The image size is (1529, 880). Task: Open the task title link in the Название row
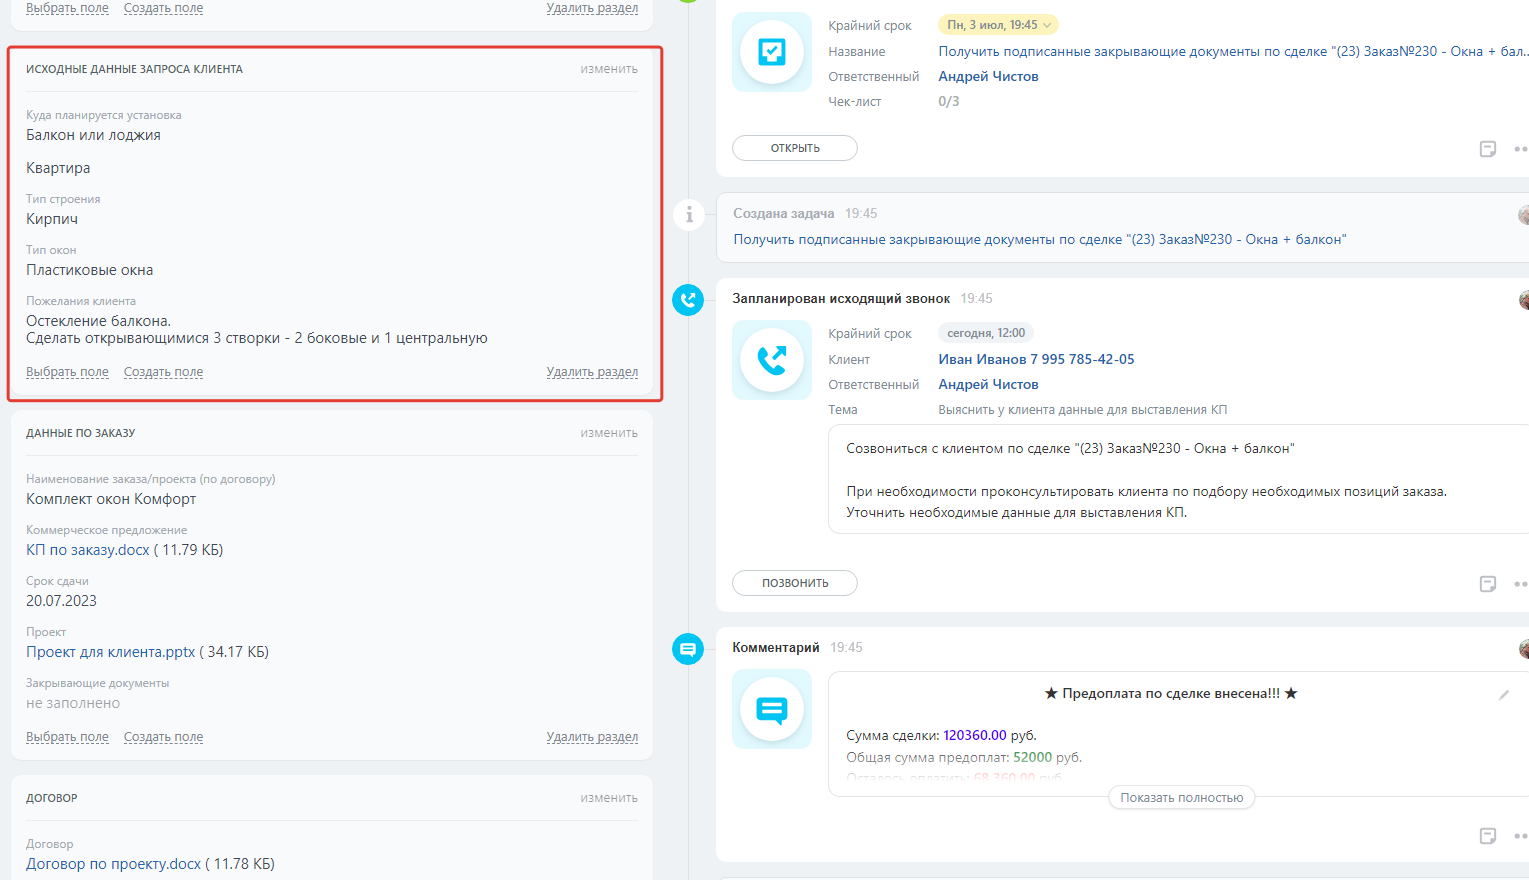tap(1233, 51)
